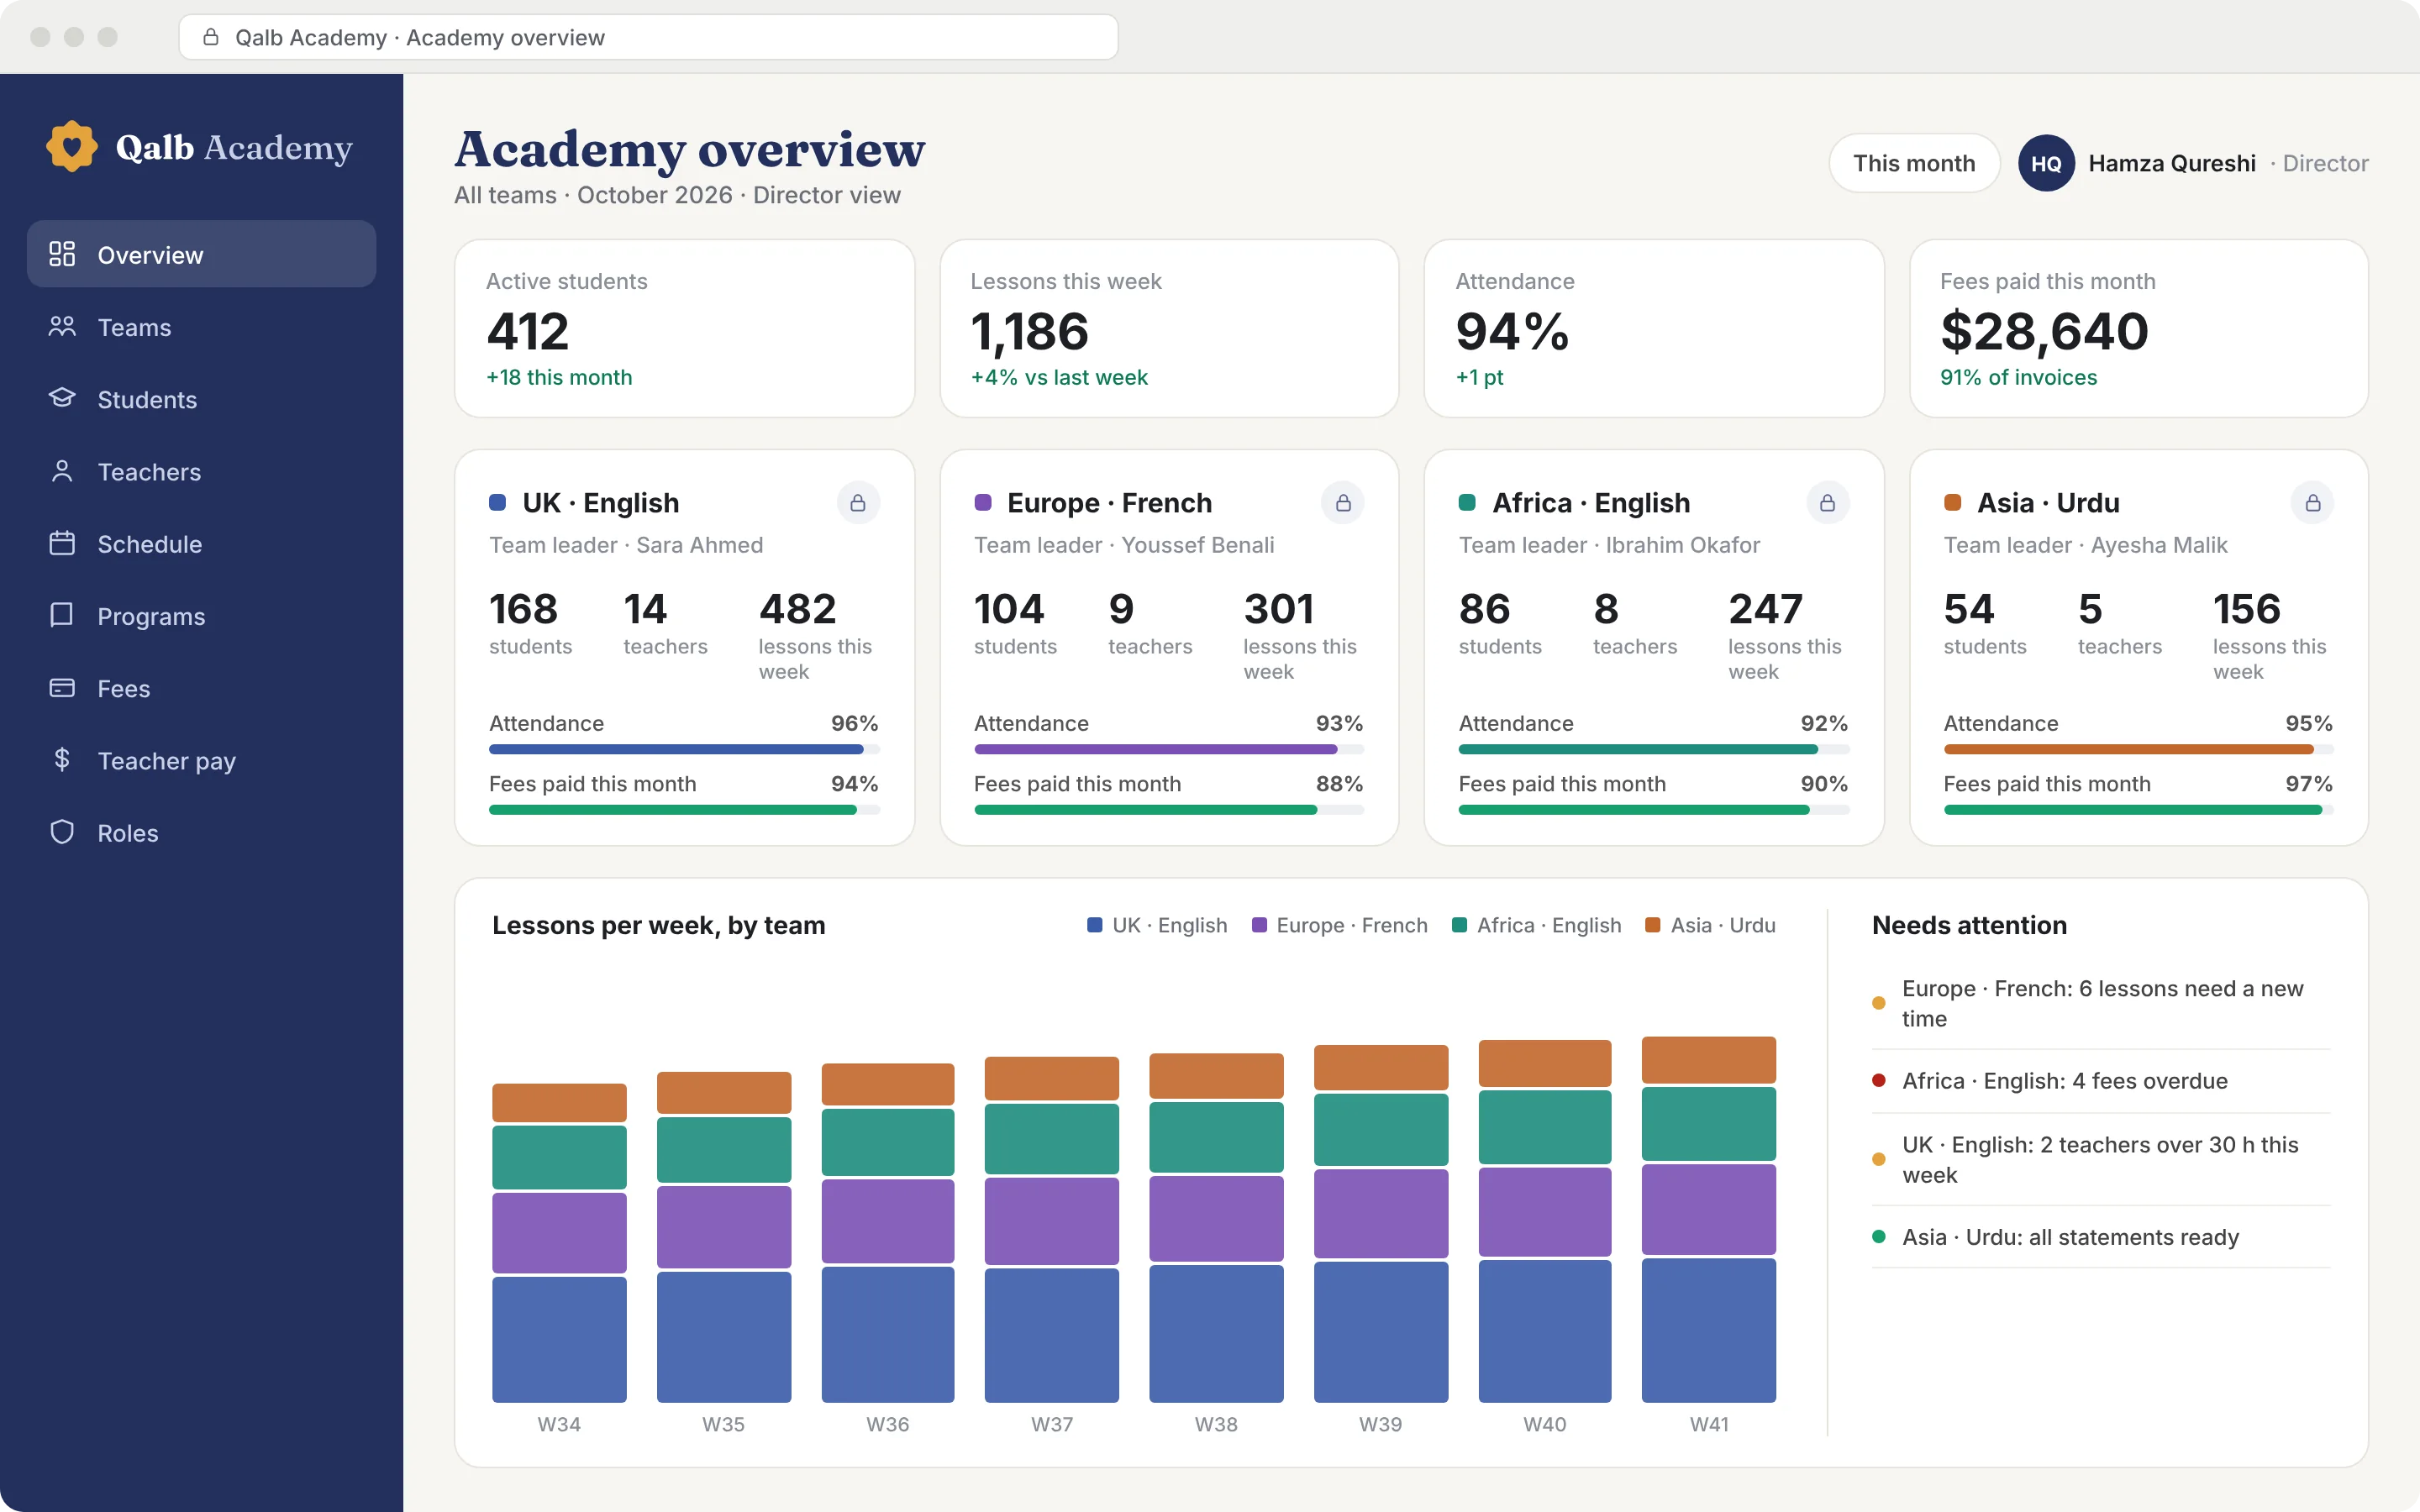Open the Schedule page
This screenshot has height=1512, width=2420.
click(x=201, y=543)
